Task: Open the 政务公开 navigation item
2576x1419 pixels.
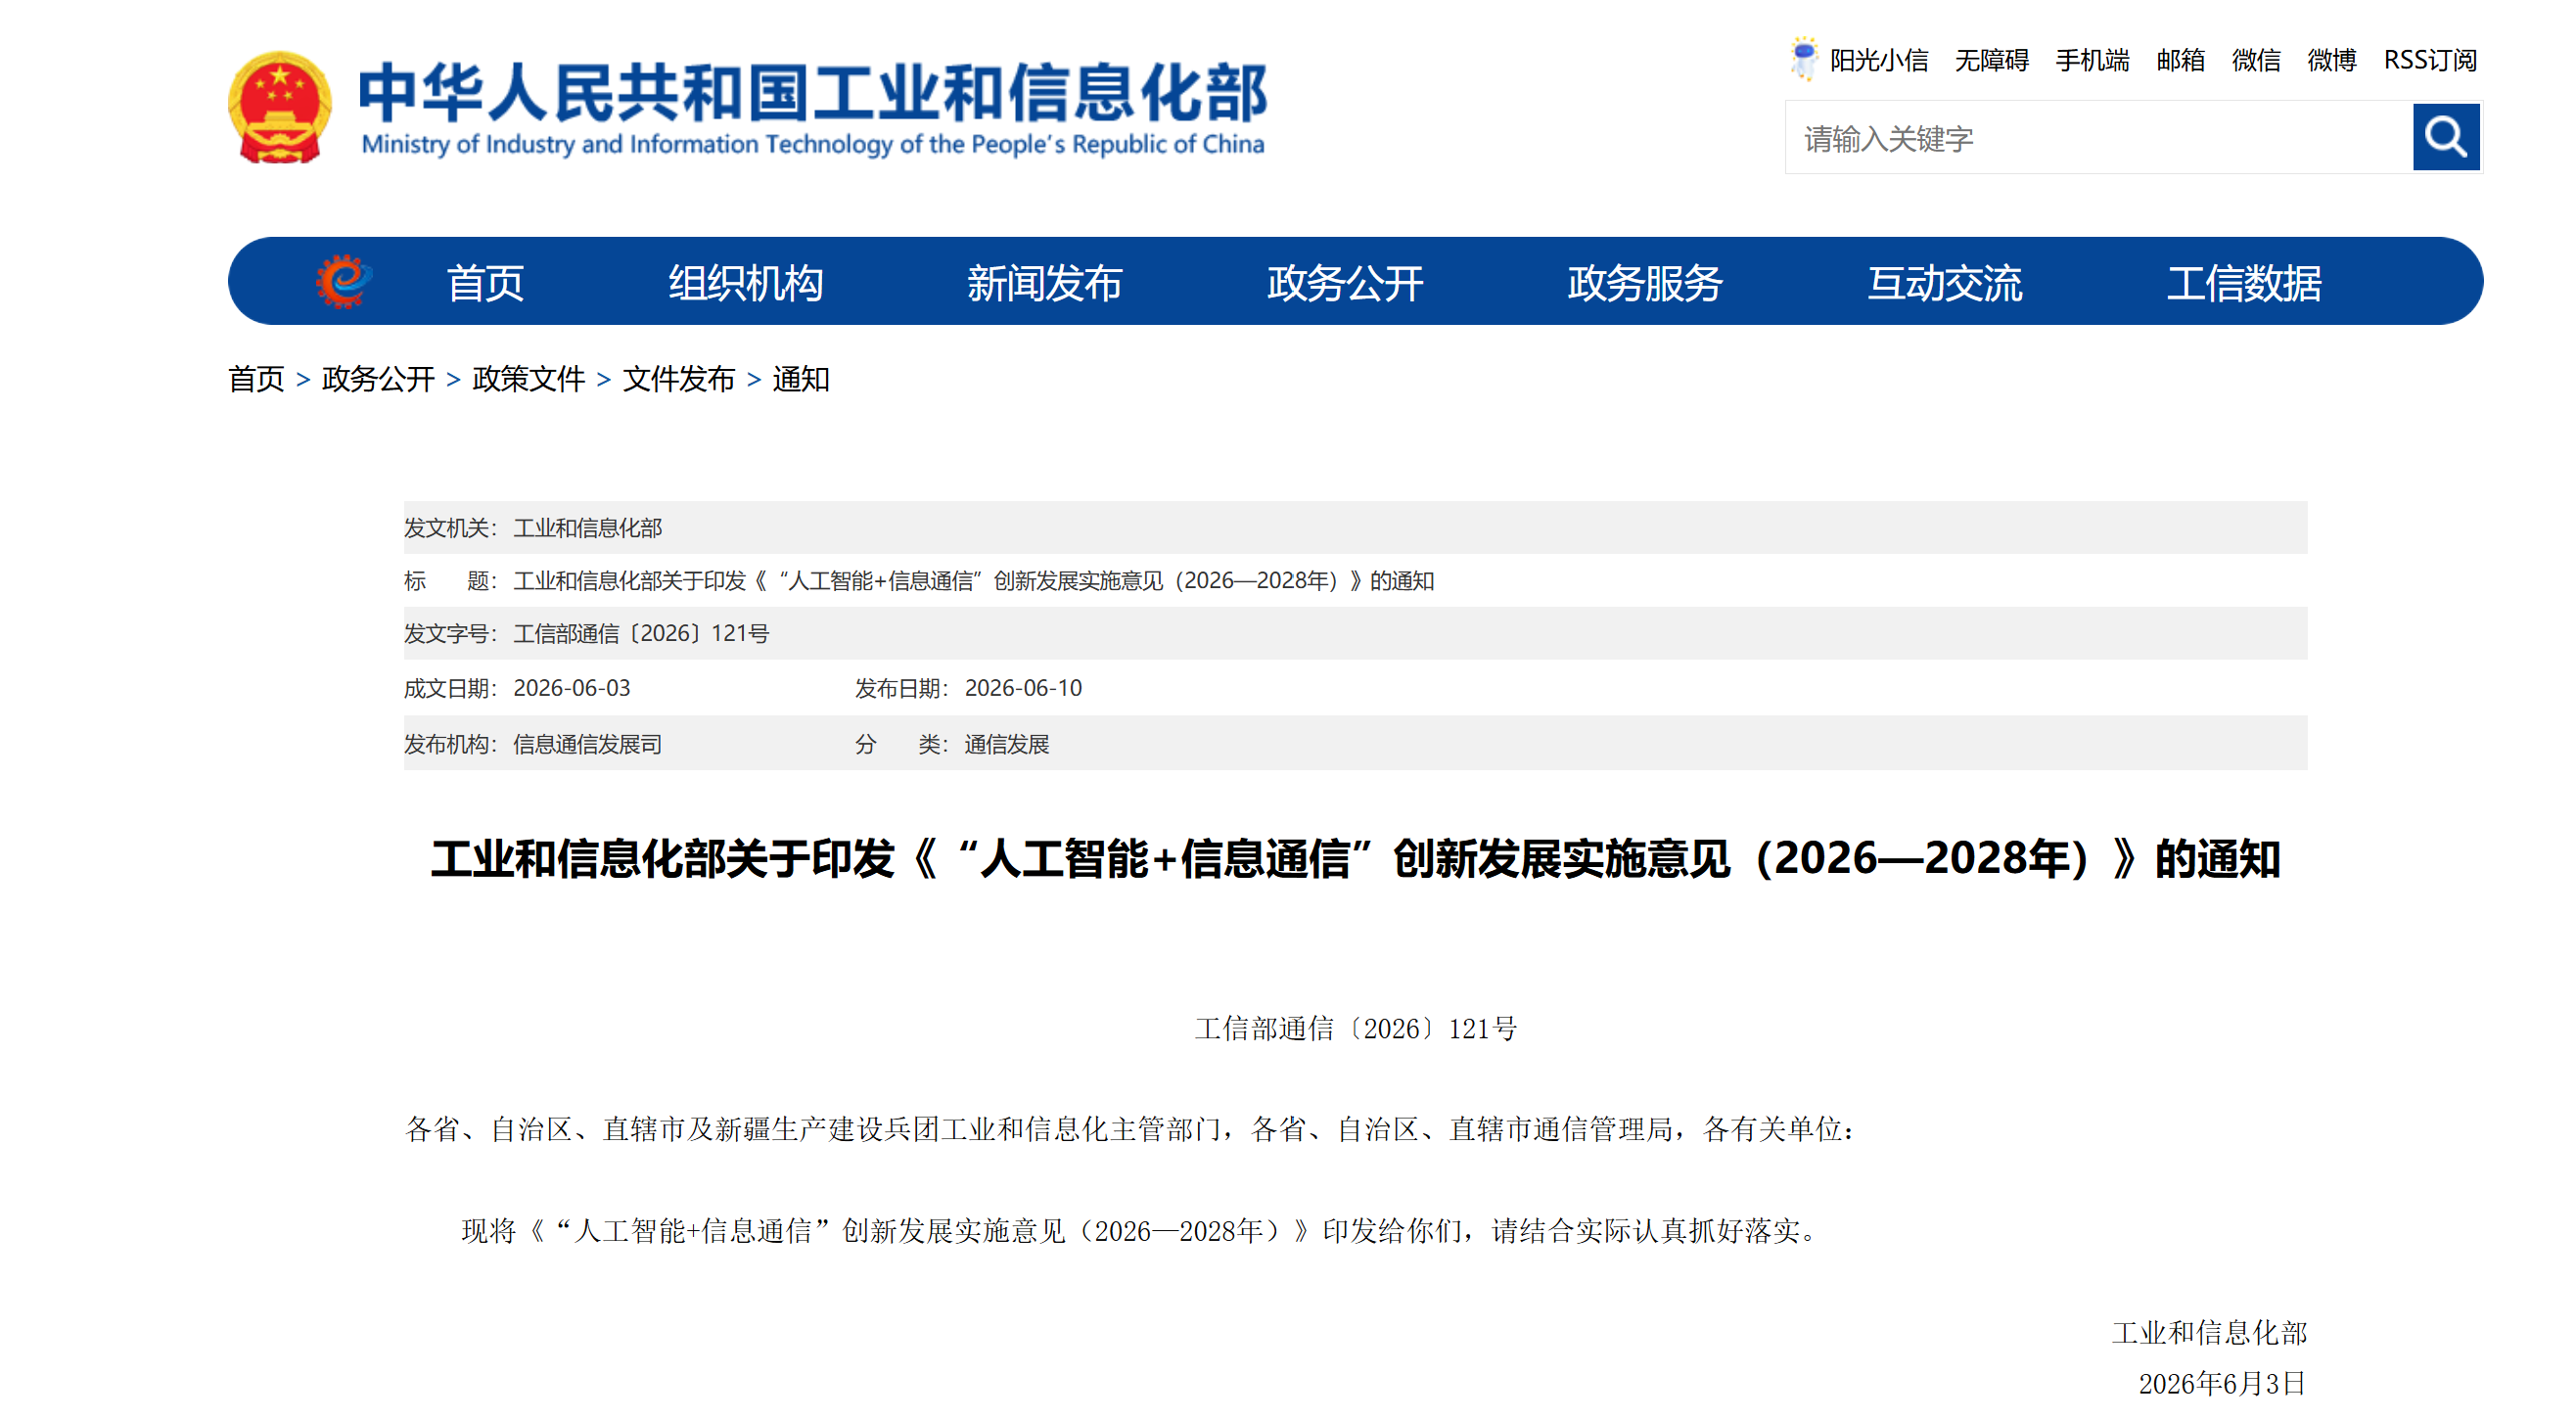Action: pos(1344,283)
